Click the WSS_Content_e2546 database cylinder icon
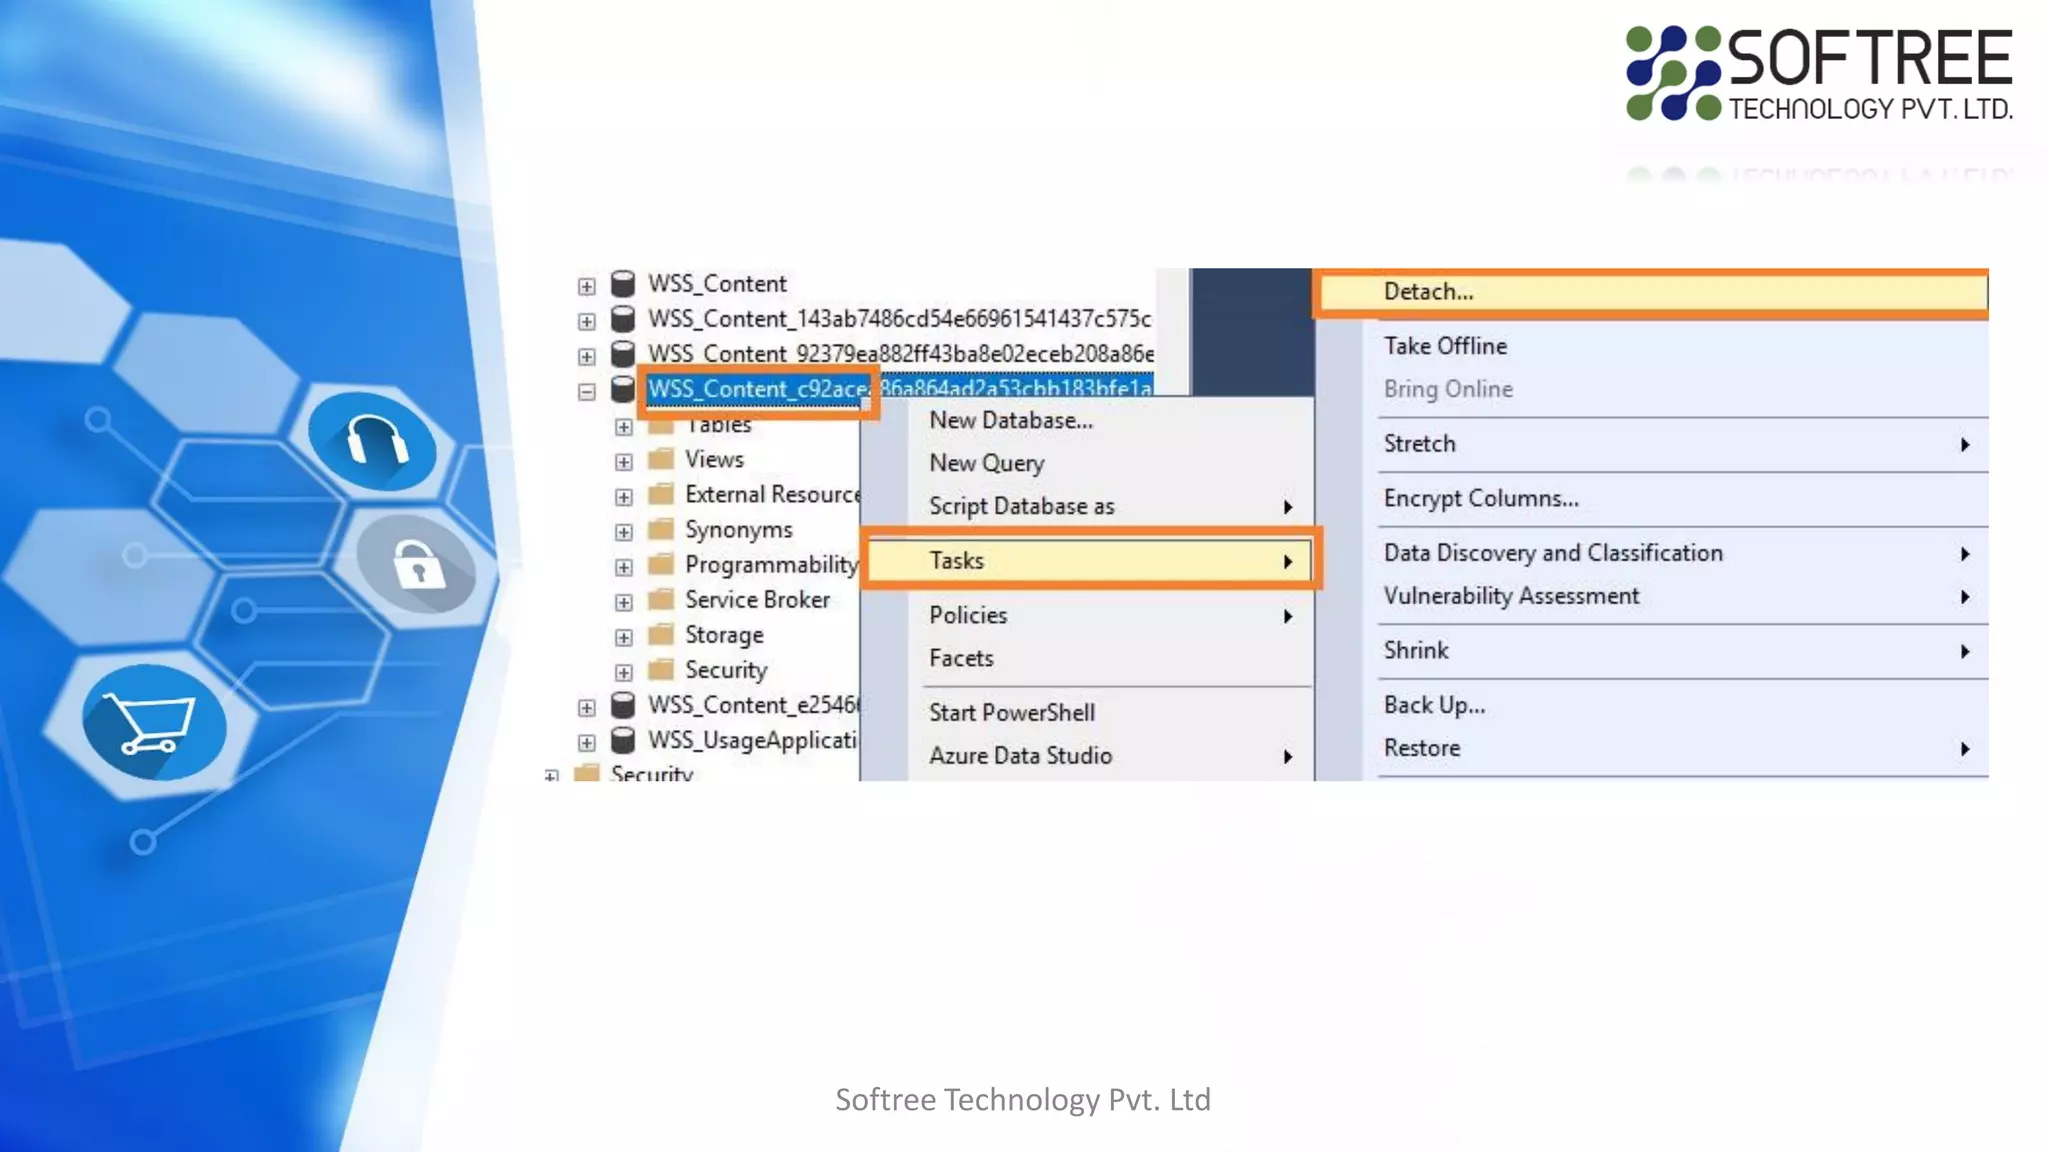This screenshot has width=2048, height=1152. point(622,706)
